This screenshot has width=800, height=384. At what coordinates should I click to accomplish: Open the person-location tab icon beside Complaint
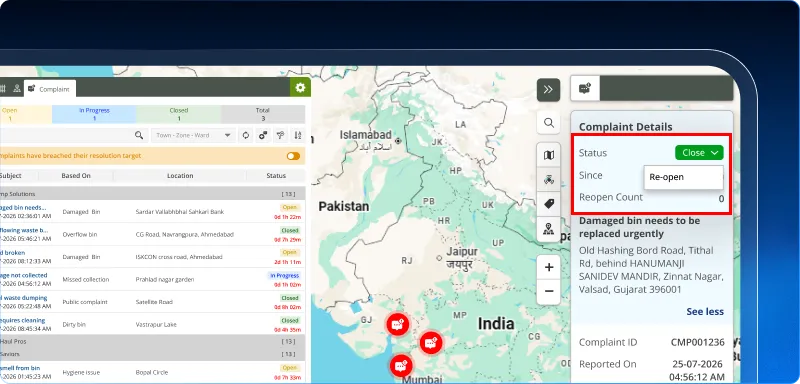tap(17, 88)
